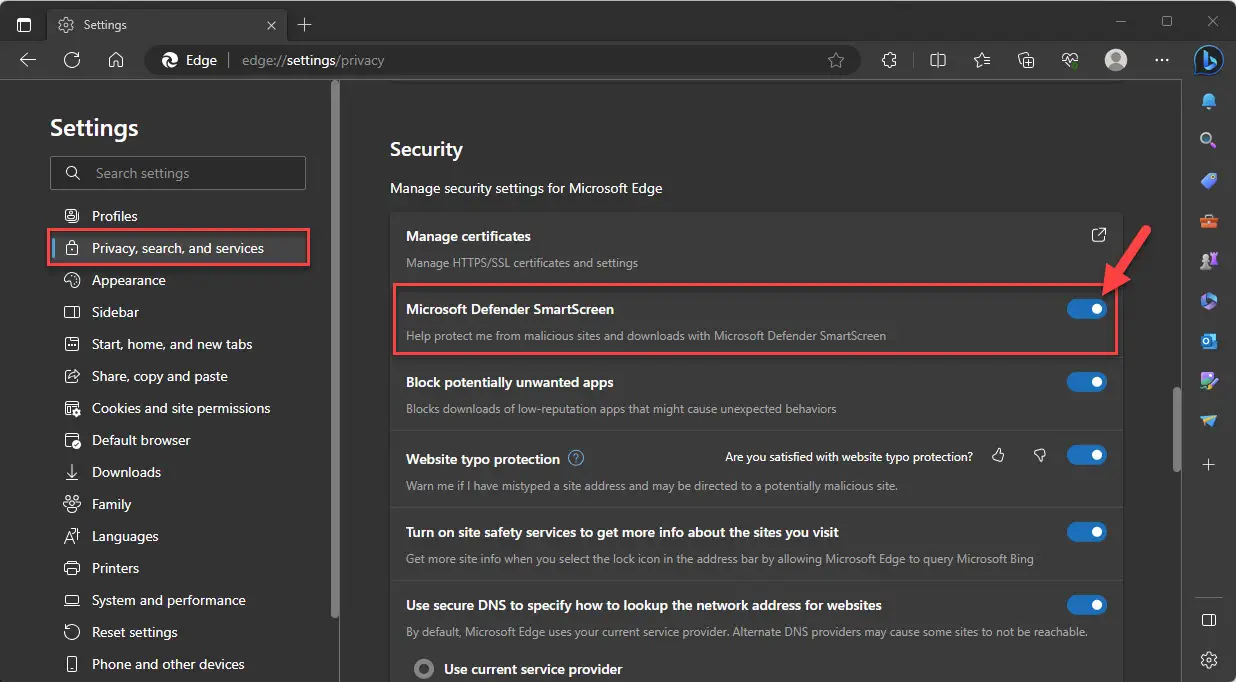
Task: Add this page to favorites star
Action: coord(836,60)
